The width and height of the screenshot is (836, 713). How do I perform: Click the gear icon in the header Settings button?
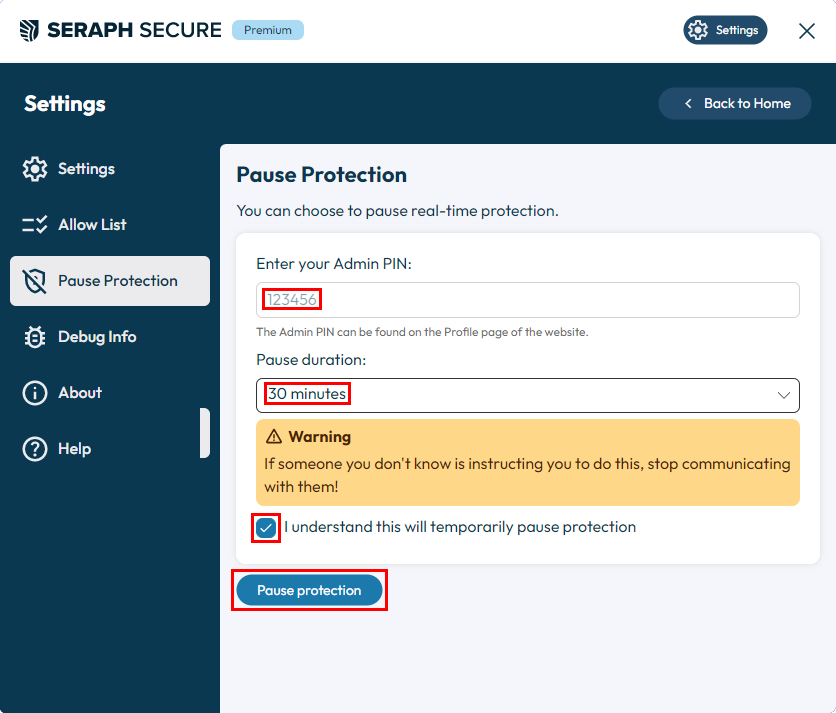point(698,30)
